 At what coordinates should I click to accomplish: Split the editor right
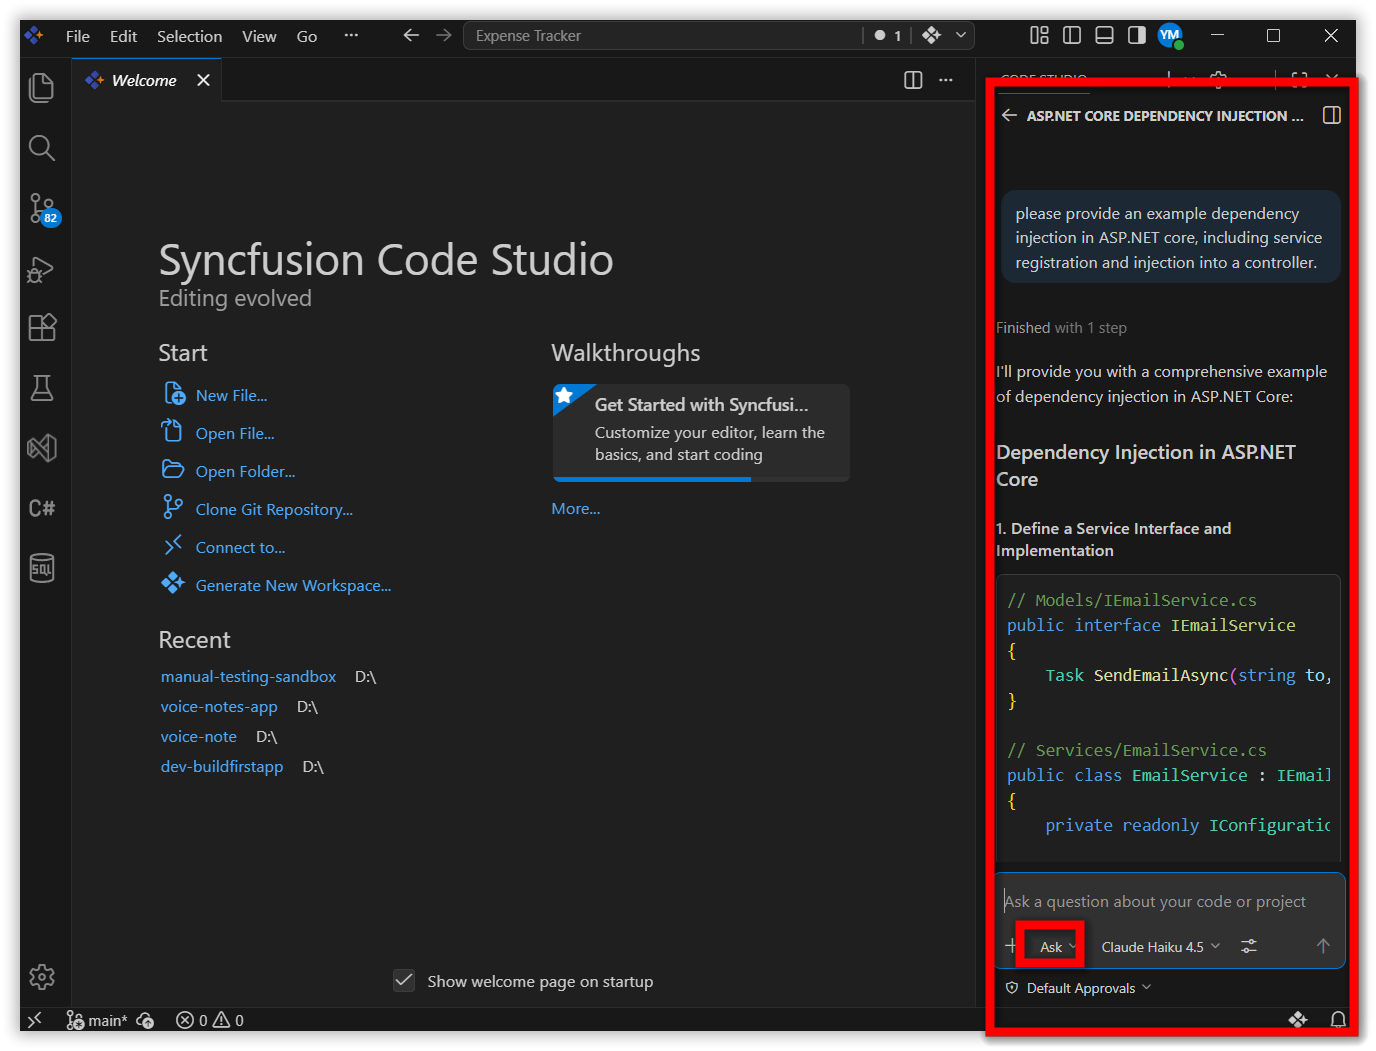(x=913, y=80)
